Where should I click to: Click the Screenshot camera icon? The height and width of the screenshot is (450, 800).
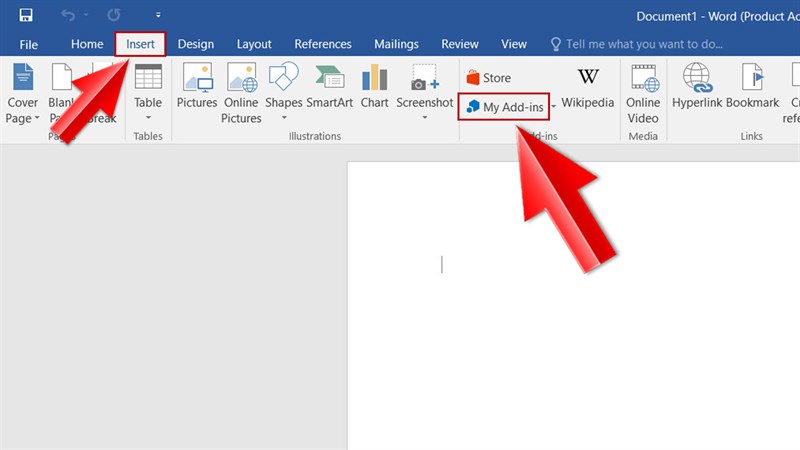[424, 78]
